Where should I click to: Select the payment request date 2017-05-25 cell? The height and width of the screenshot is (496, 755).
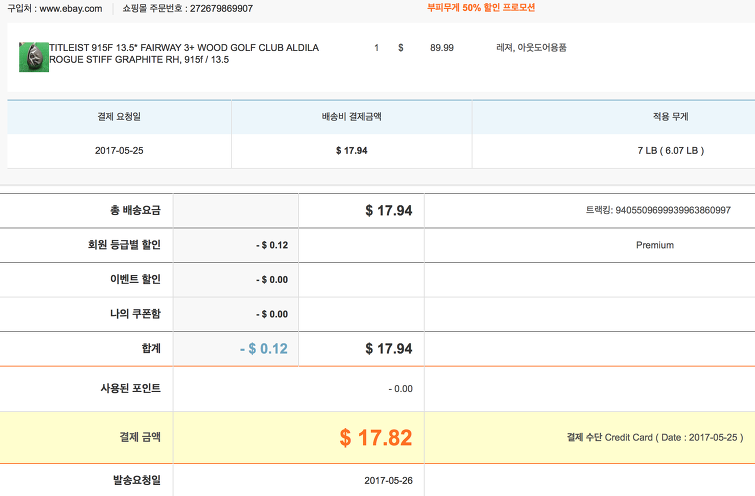coord(119,151)
